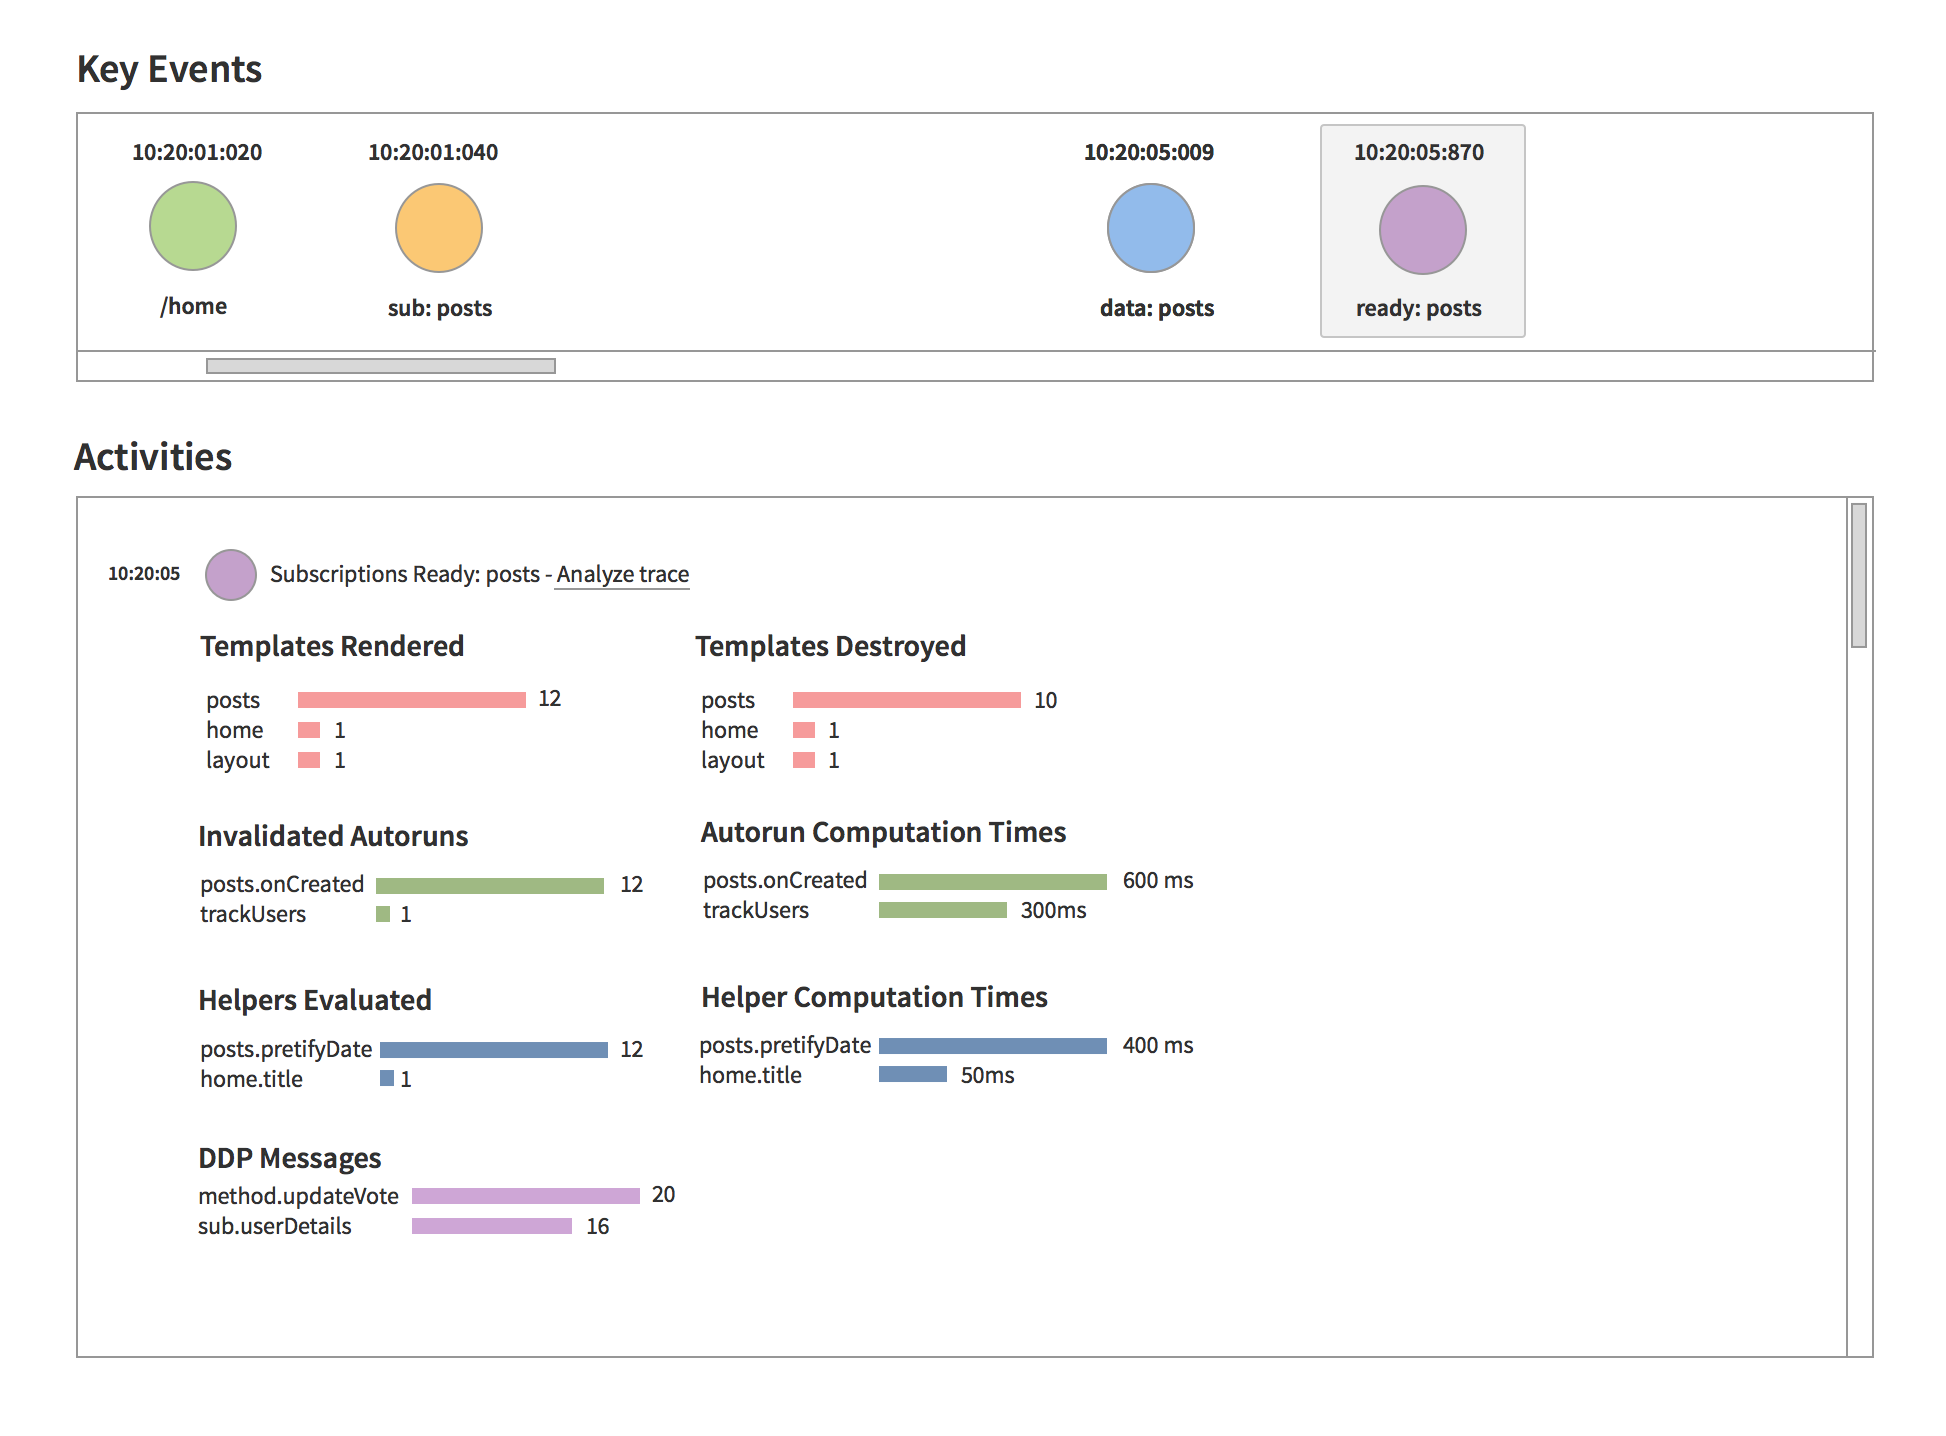Click posts bar in Templates Rendered

pyautogui.click(x=411, y=700)
